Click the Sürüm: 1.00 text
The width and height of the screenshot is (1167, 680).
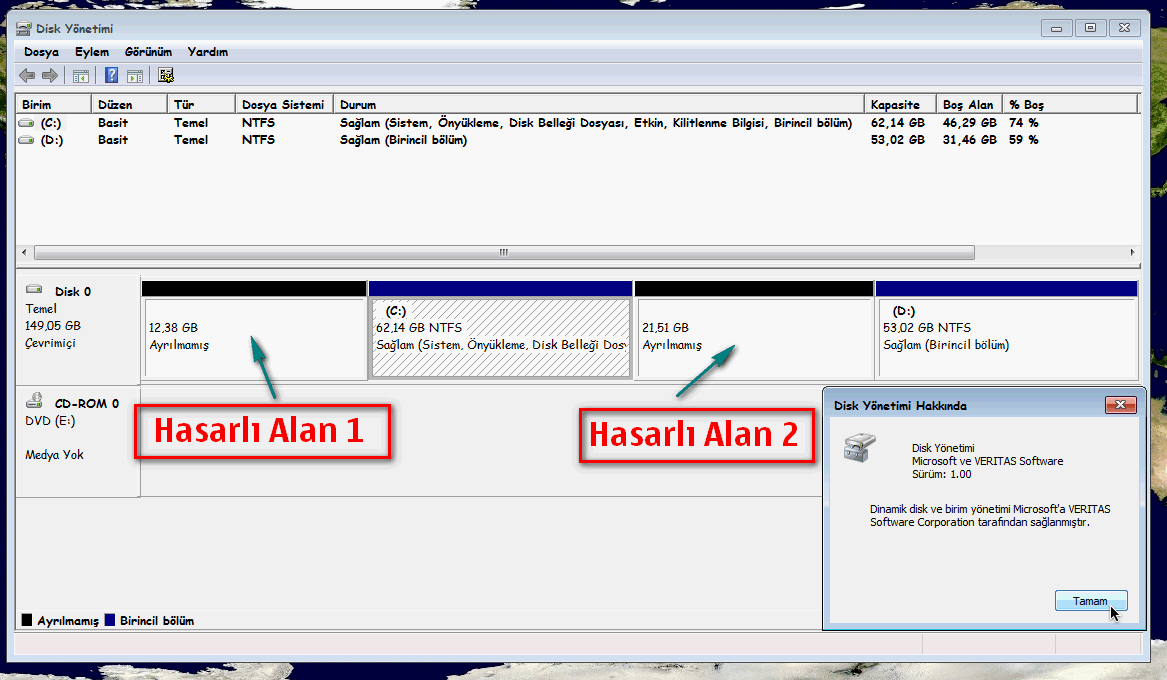[x=941, y=474]
